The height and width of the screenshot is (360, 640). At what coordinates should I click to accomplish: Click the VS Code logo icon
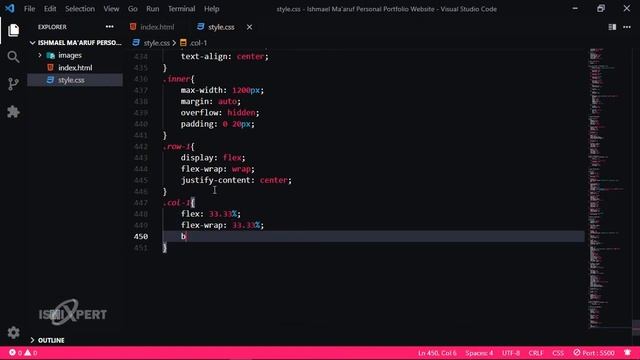point(10,9)
